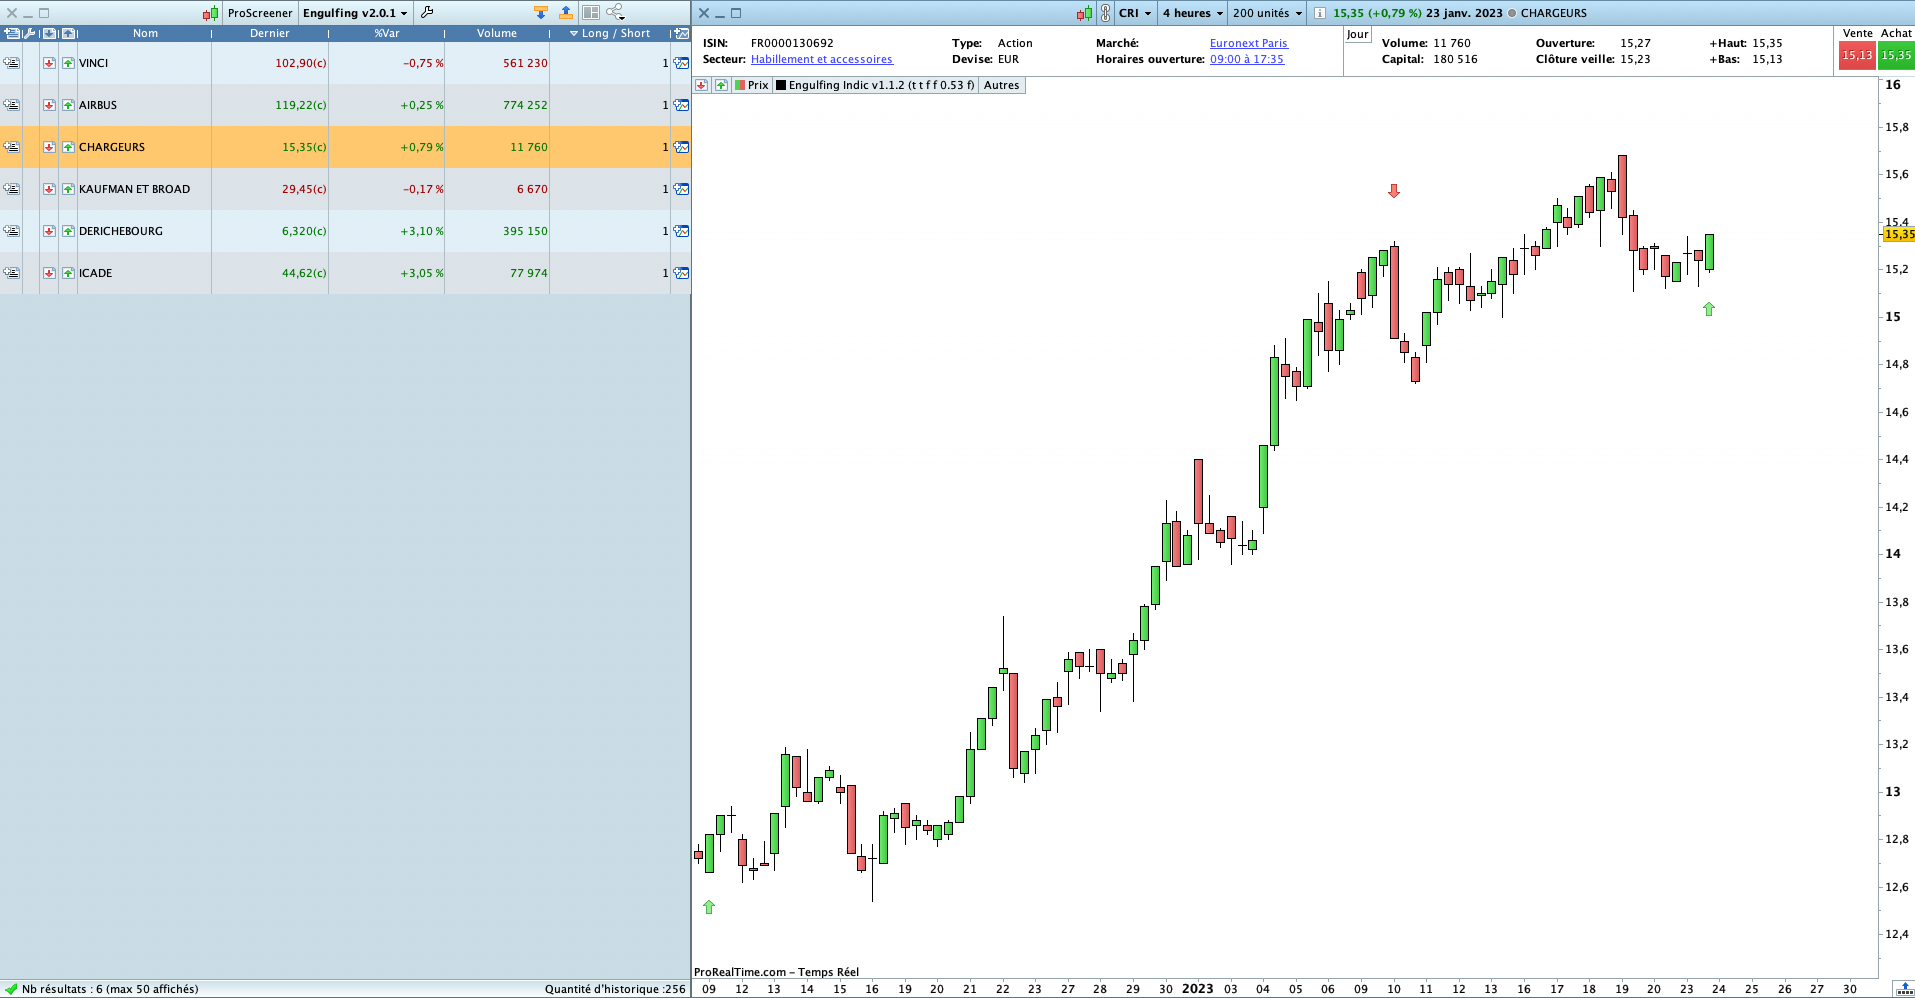Click the Jour label in the quote panel
The height and width of the screenshot is (998, 1915).
tap(1357, 34)
